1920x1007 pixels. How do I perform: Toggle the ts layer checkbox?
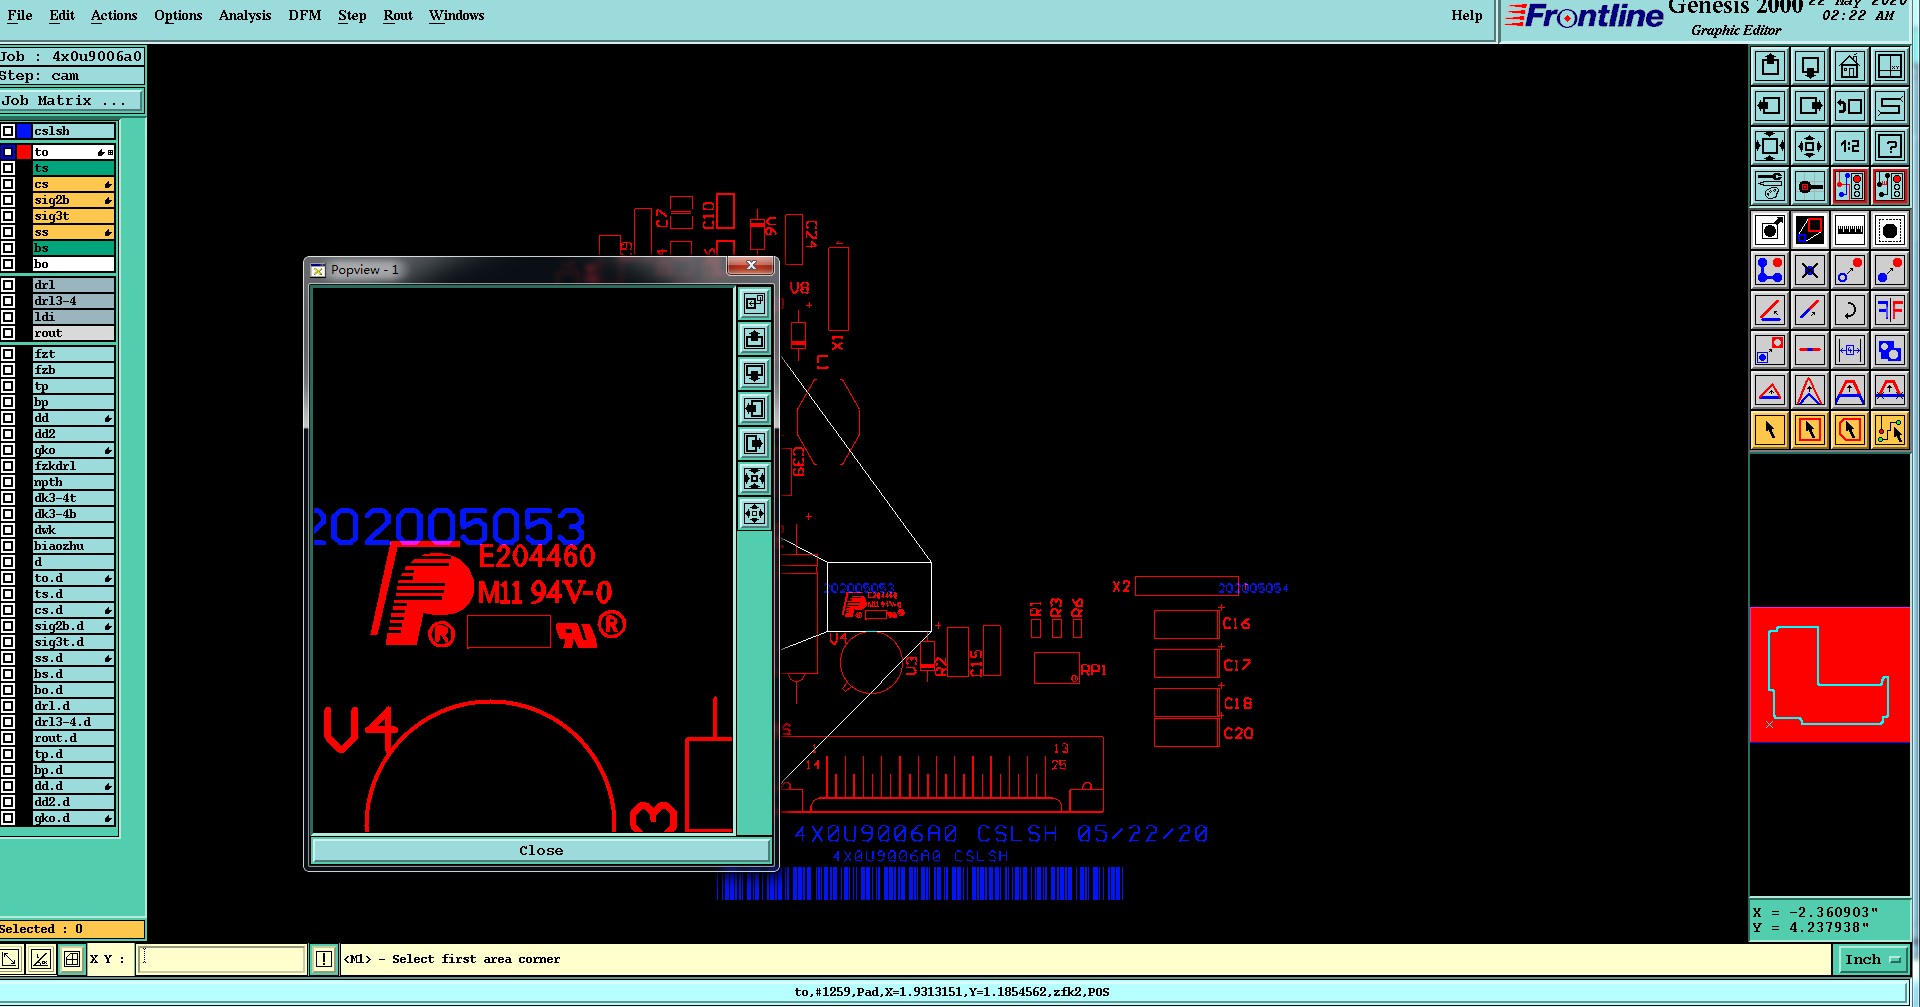point(8,168)
